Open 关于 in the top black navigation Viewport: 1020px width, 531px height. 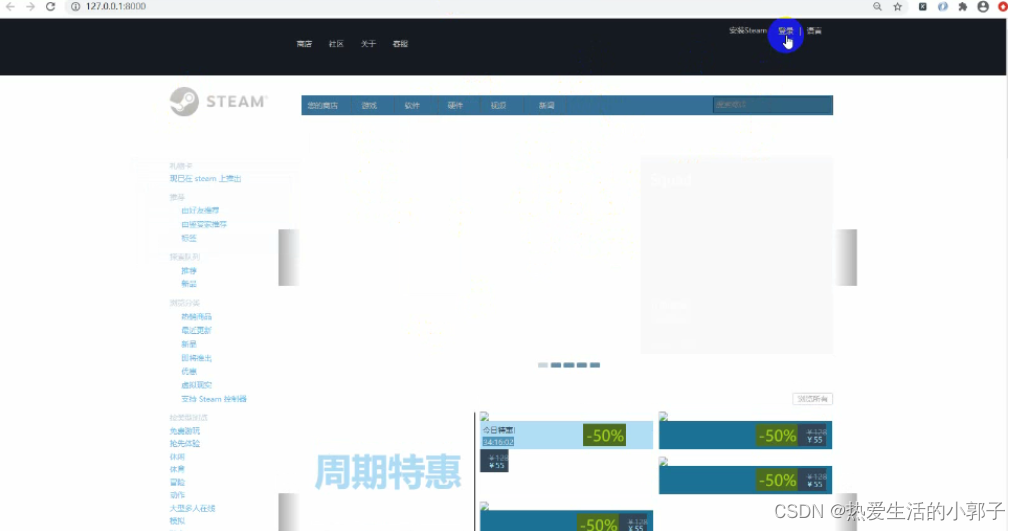coord(368,44)
